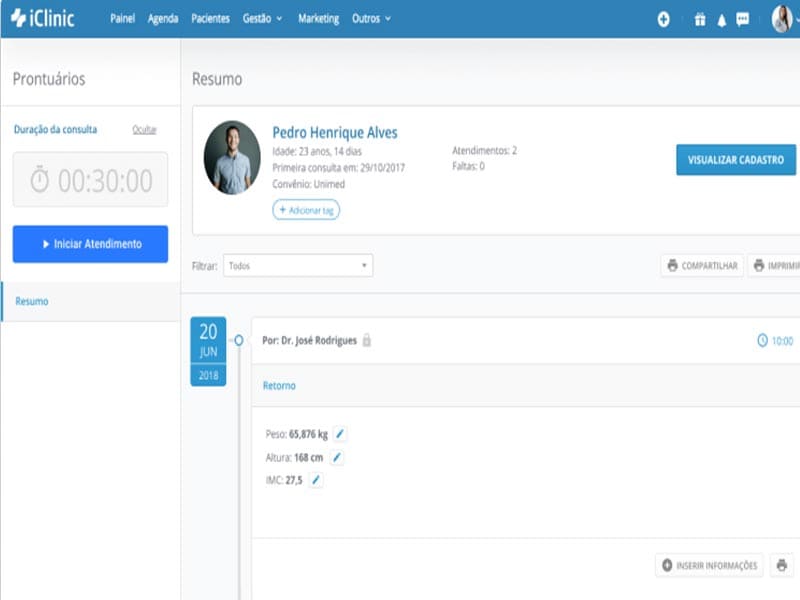This screenshot has width=800, height=600.
Task: Click the 20 JUN 2018 timeline date marker
Action: pos(208,352)
